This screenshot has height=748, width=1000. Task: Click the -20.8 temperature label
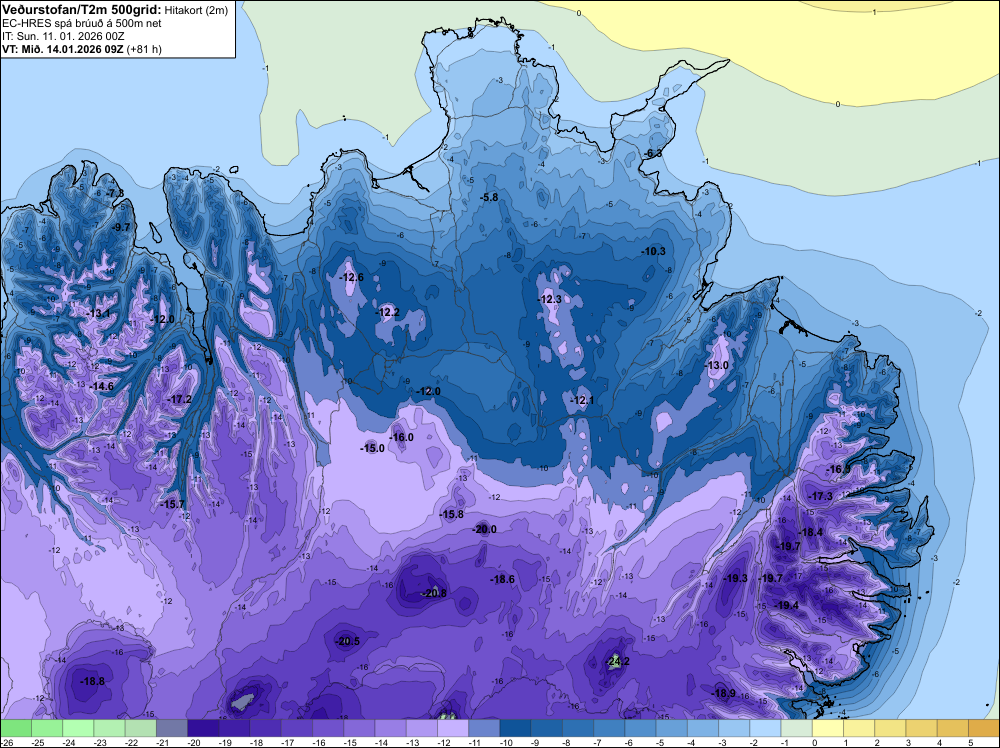pos(434,593)
